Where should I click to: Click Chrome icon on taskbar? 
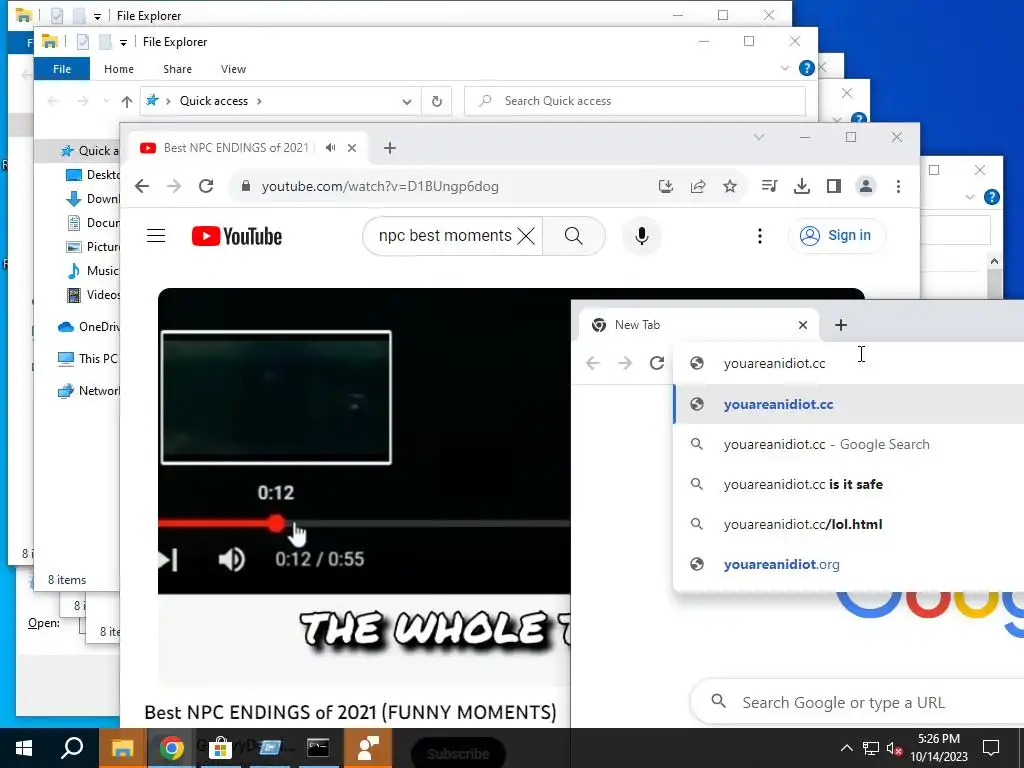[x=171, y=748]
